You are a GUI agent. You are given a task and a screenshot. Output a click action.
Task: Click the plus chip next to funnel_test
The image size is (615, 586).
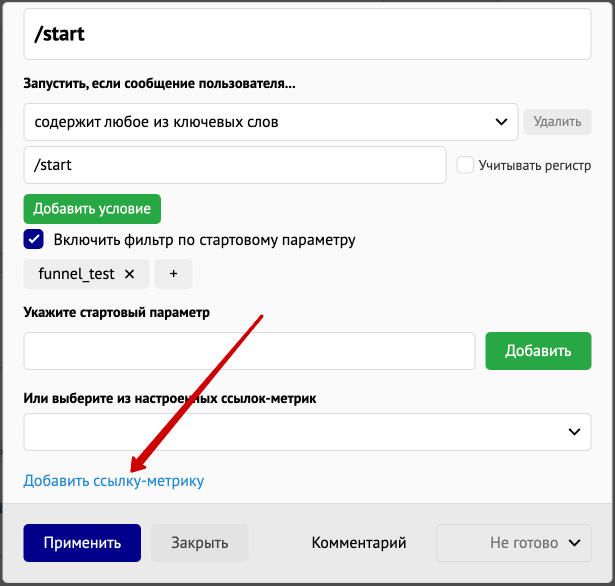click(173, 274)
